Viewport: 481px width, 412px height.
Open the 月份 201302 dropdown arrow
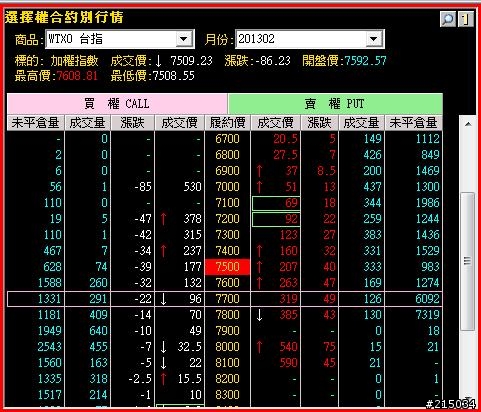coord(374,39)
